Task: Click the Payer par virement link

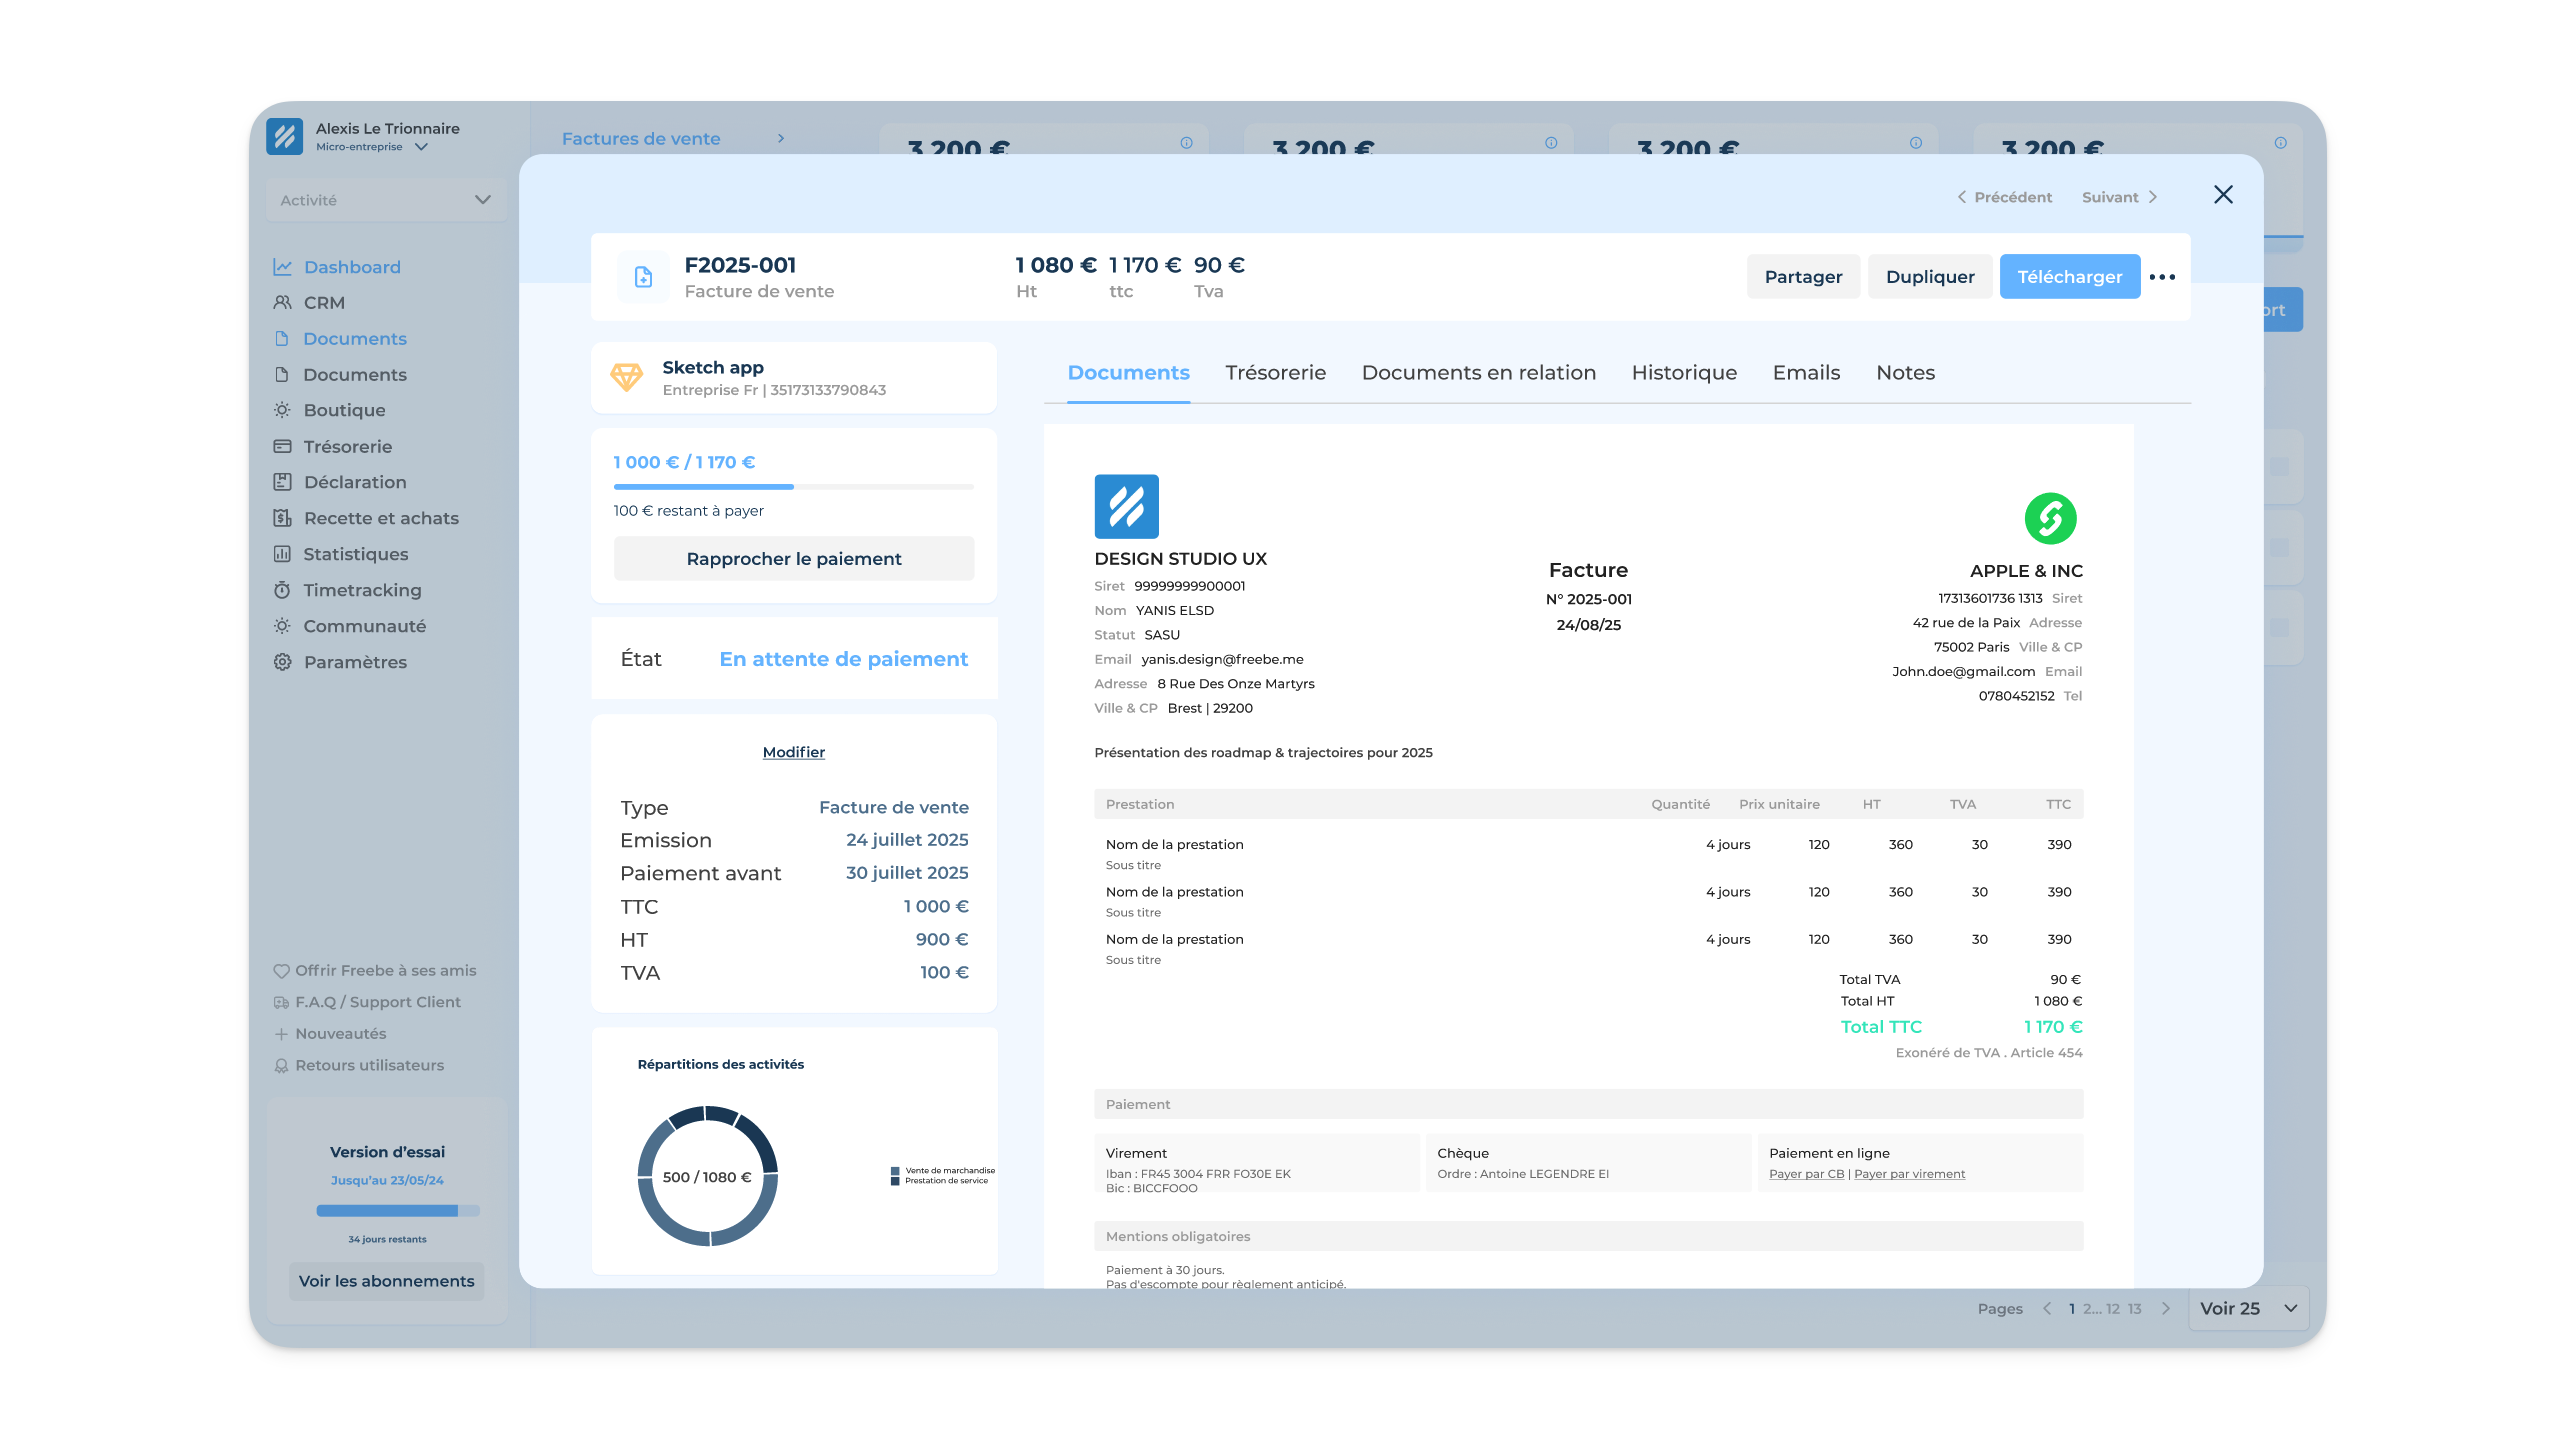Action: 1909,1173
